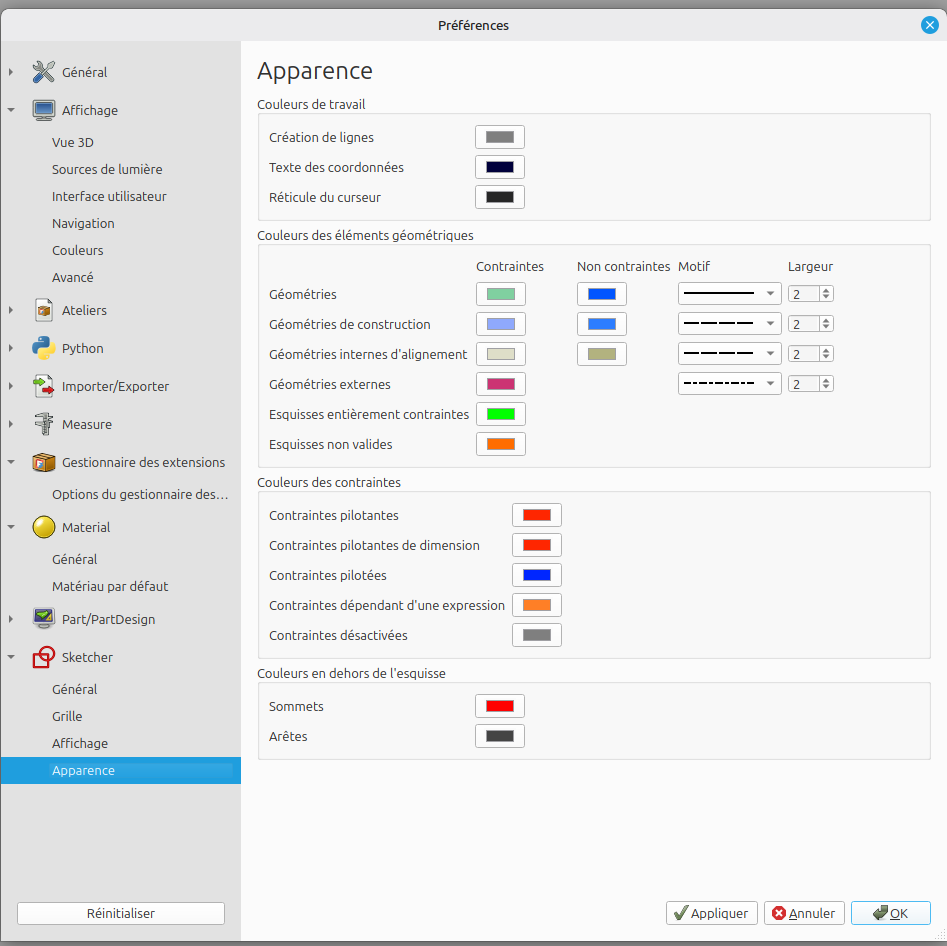Increase the Géométries de construction width
Screen dimensions: 947x946
click(826, 320)
